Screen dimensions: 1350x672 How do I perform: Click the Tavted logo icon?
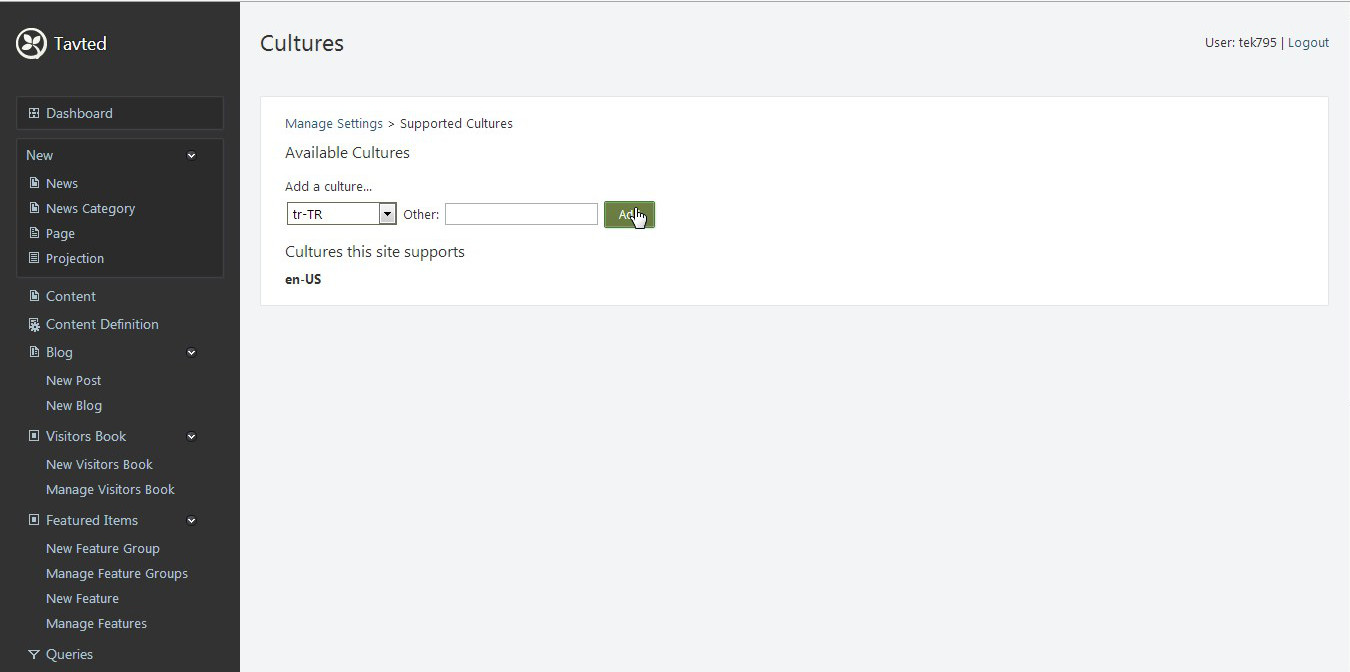[32, 43]
